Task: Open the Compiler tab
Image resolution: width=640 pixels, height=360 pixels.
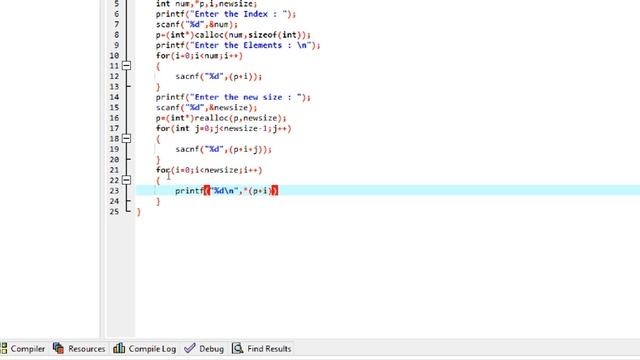Action: (23, 349)
